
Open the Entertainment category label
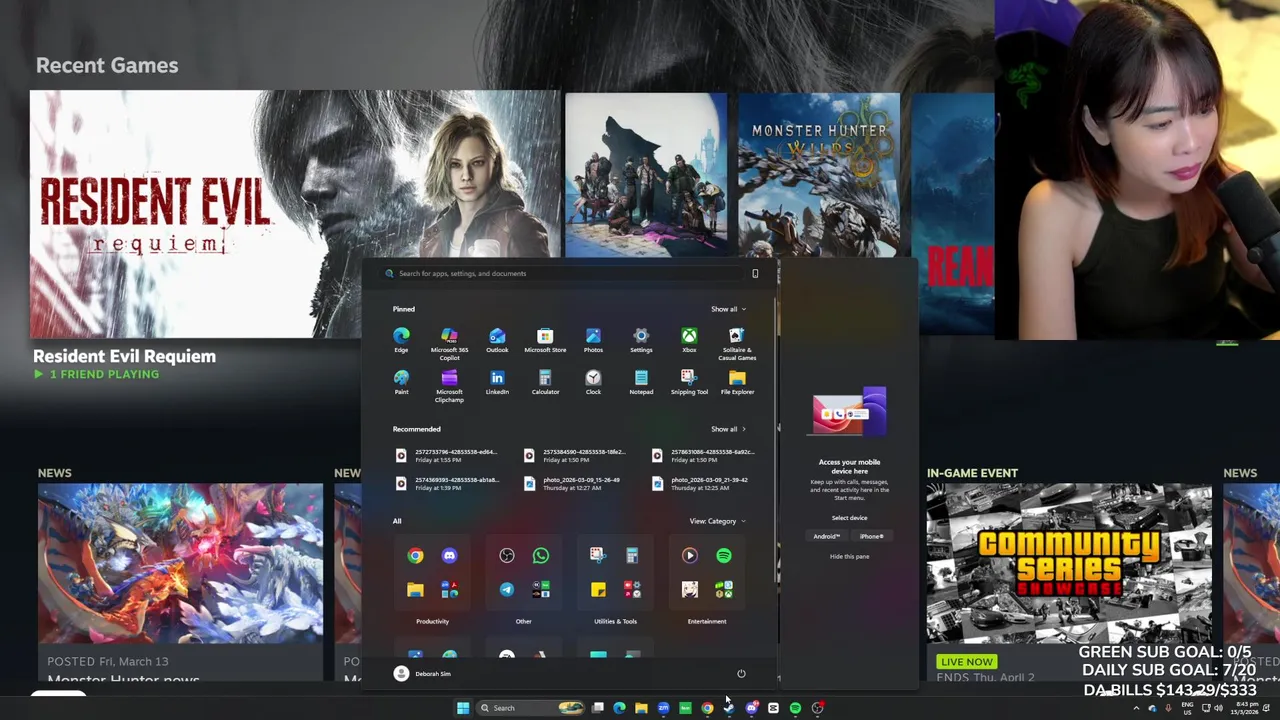coord(707,621)
